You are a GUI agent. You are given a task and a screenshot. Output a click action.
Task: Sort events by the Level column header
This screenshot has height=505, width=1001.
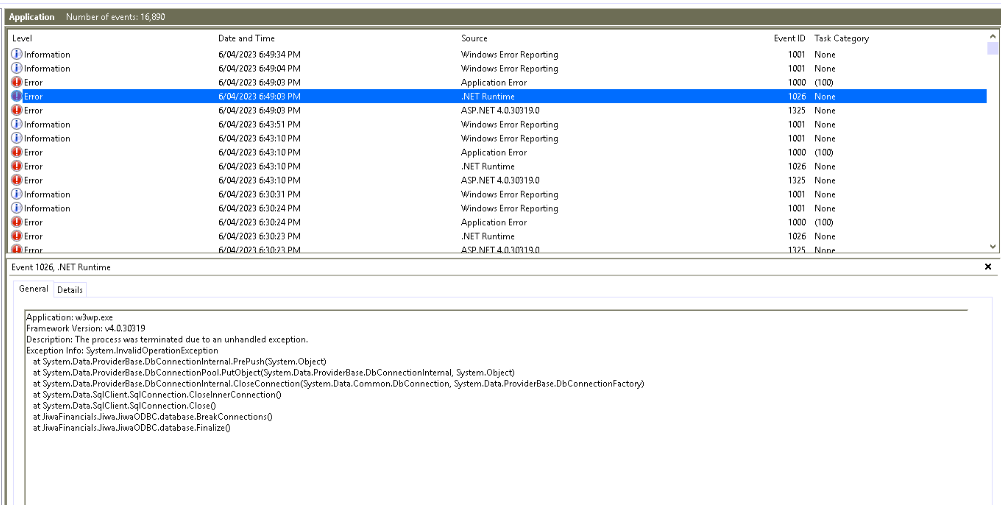pos(22,38)
